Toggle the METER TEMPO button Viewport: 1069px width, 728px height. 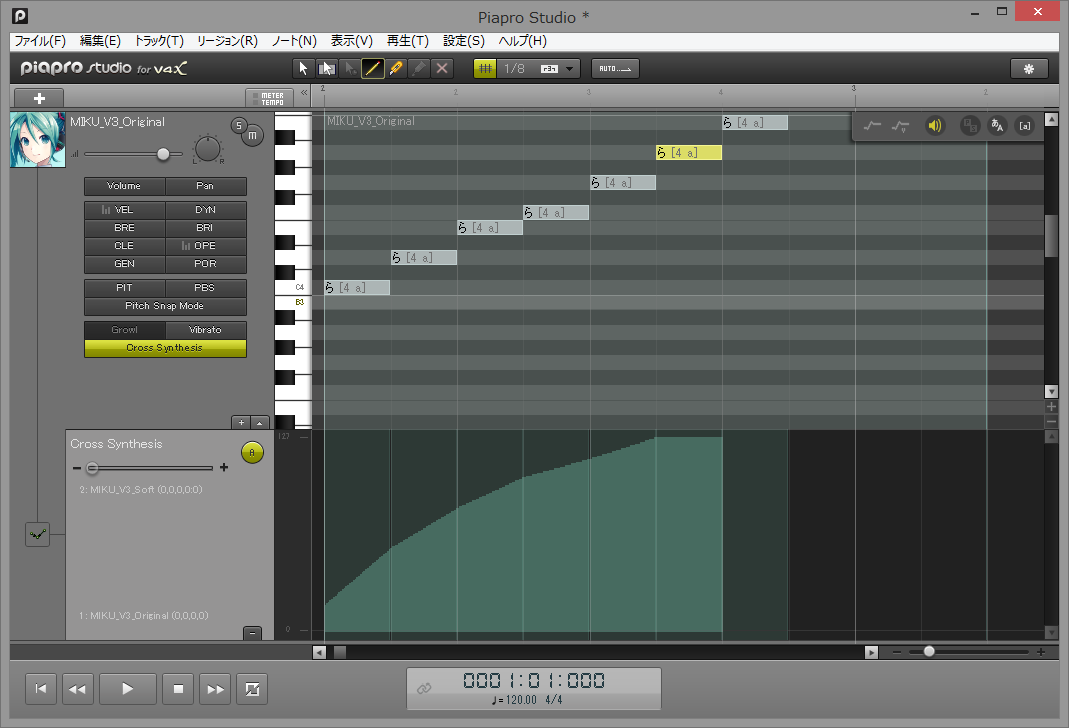point(269,98)
